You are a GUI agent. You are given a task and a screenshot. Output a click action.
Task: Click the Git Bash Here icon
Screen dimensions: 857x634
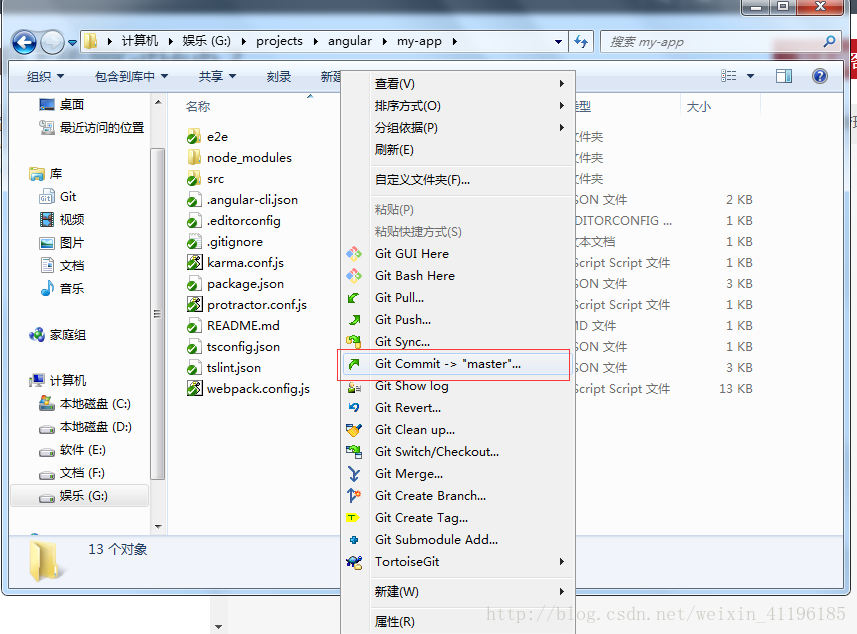point(354,275)
